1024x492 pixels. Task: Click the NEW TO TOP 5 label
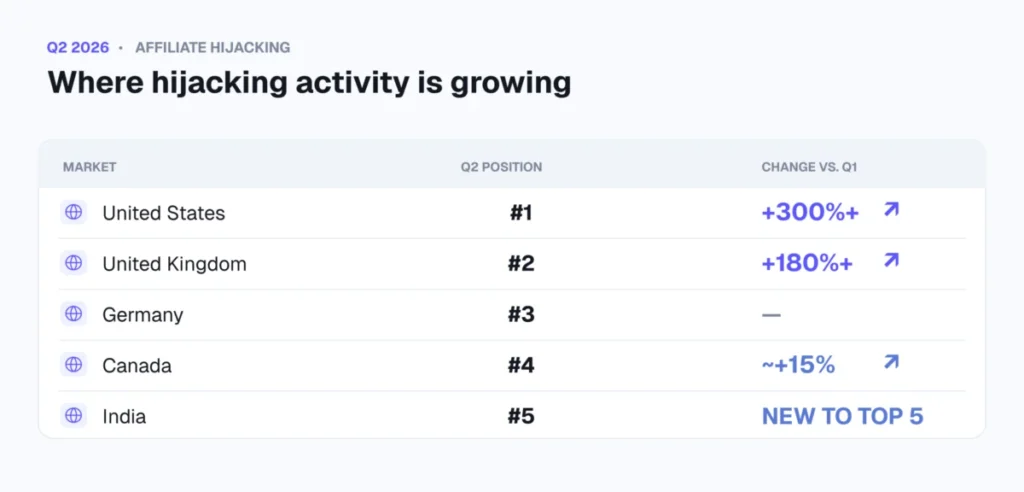point(842,417)
